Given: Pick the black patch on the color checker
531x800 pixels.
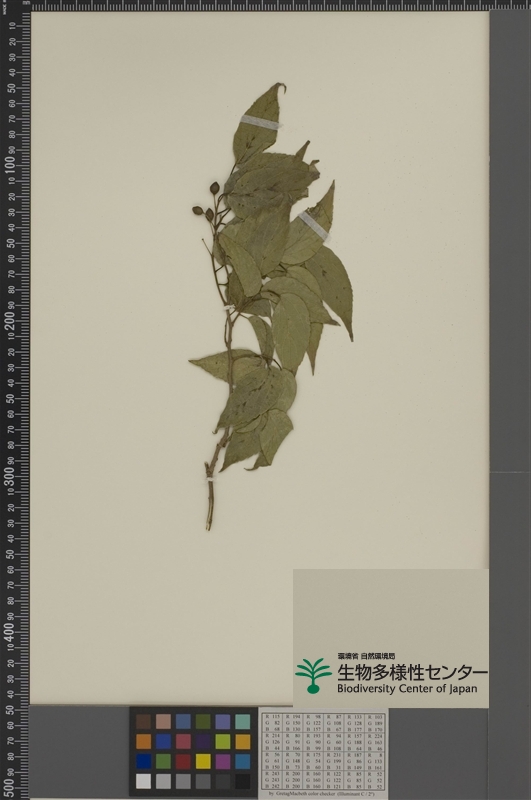Looking at the screenshot, I should tap(243, 781).
